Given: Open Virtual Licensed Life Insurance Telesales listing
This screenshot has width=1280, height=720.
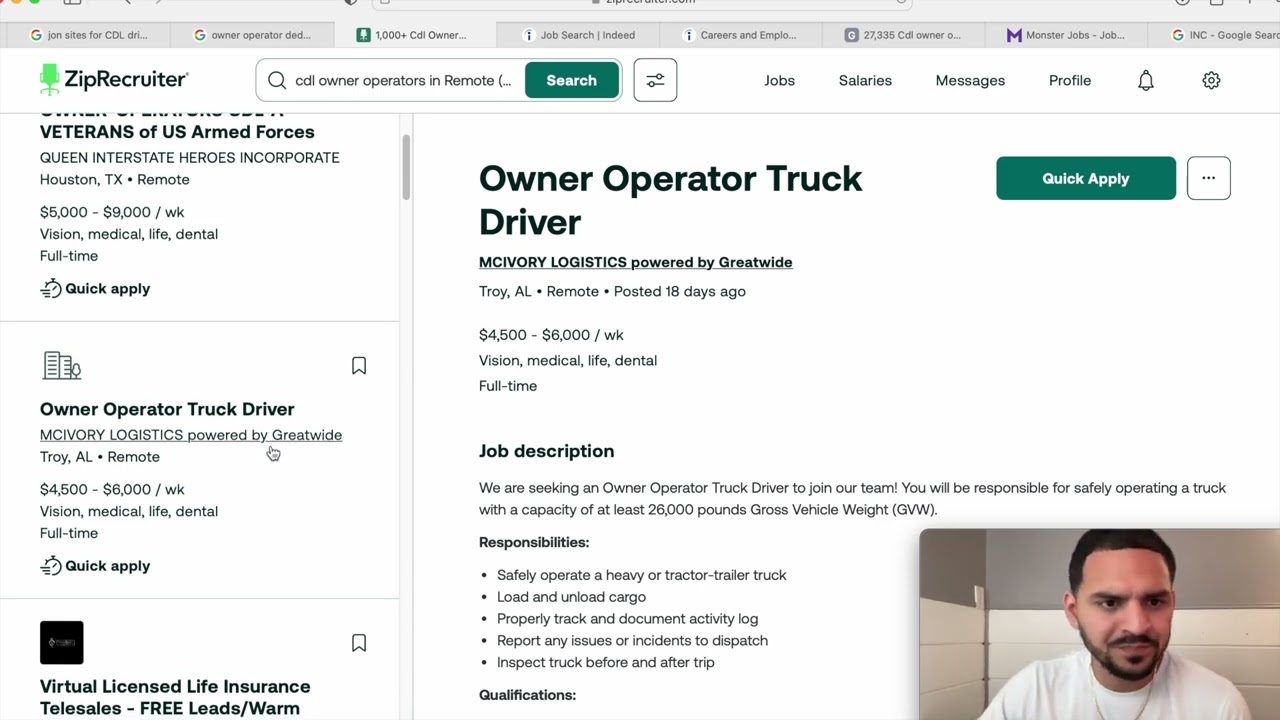Looking at the screenshot, I should click(x=175, y=697).
